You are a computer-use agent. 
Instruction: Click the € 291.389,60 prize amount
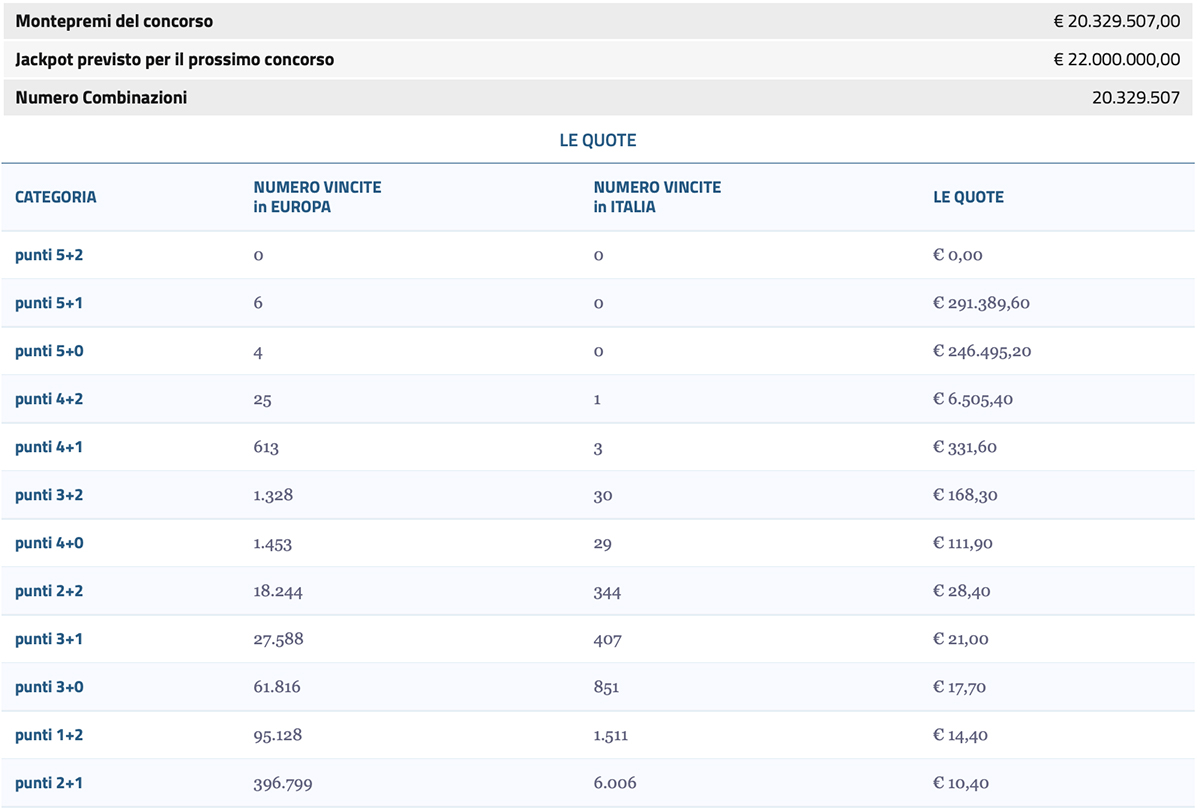pos(981,303)
